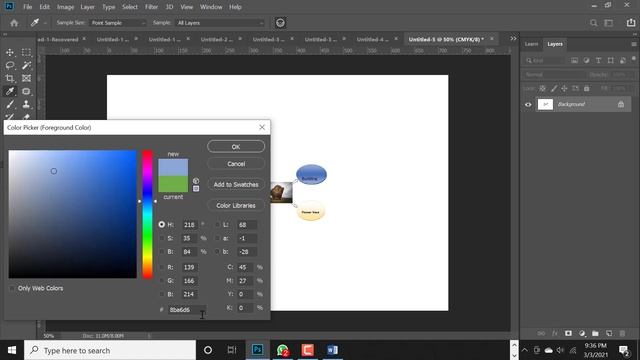Click the Share document icon
Image resolution: width=640 pixels, height=360 pixels.
point(631,23)
